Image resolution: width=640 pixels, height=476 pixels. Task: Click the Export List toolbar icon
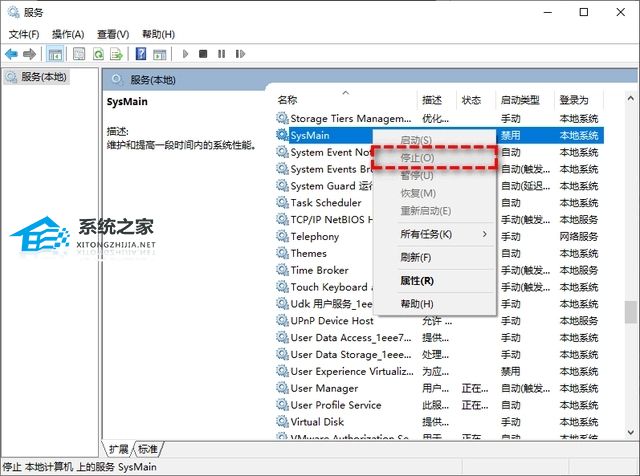pos(117,54)
